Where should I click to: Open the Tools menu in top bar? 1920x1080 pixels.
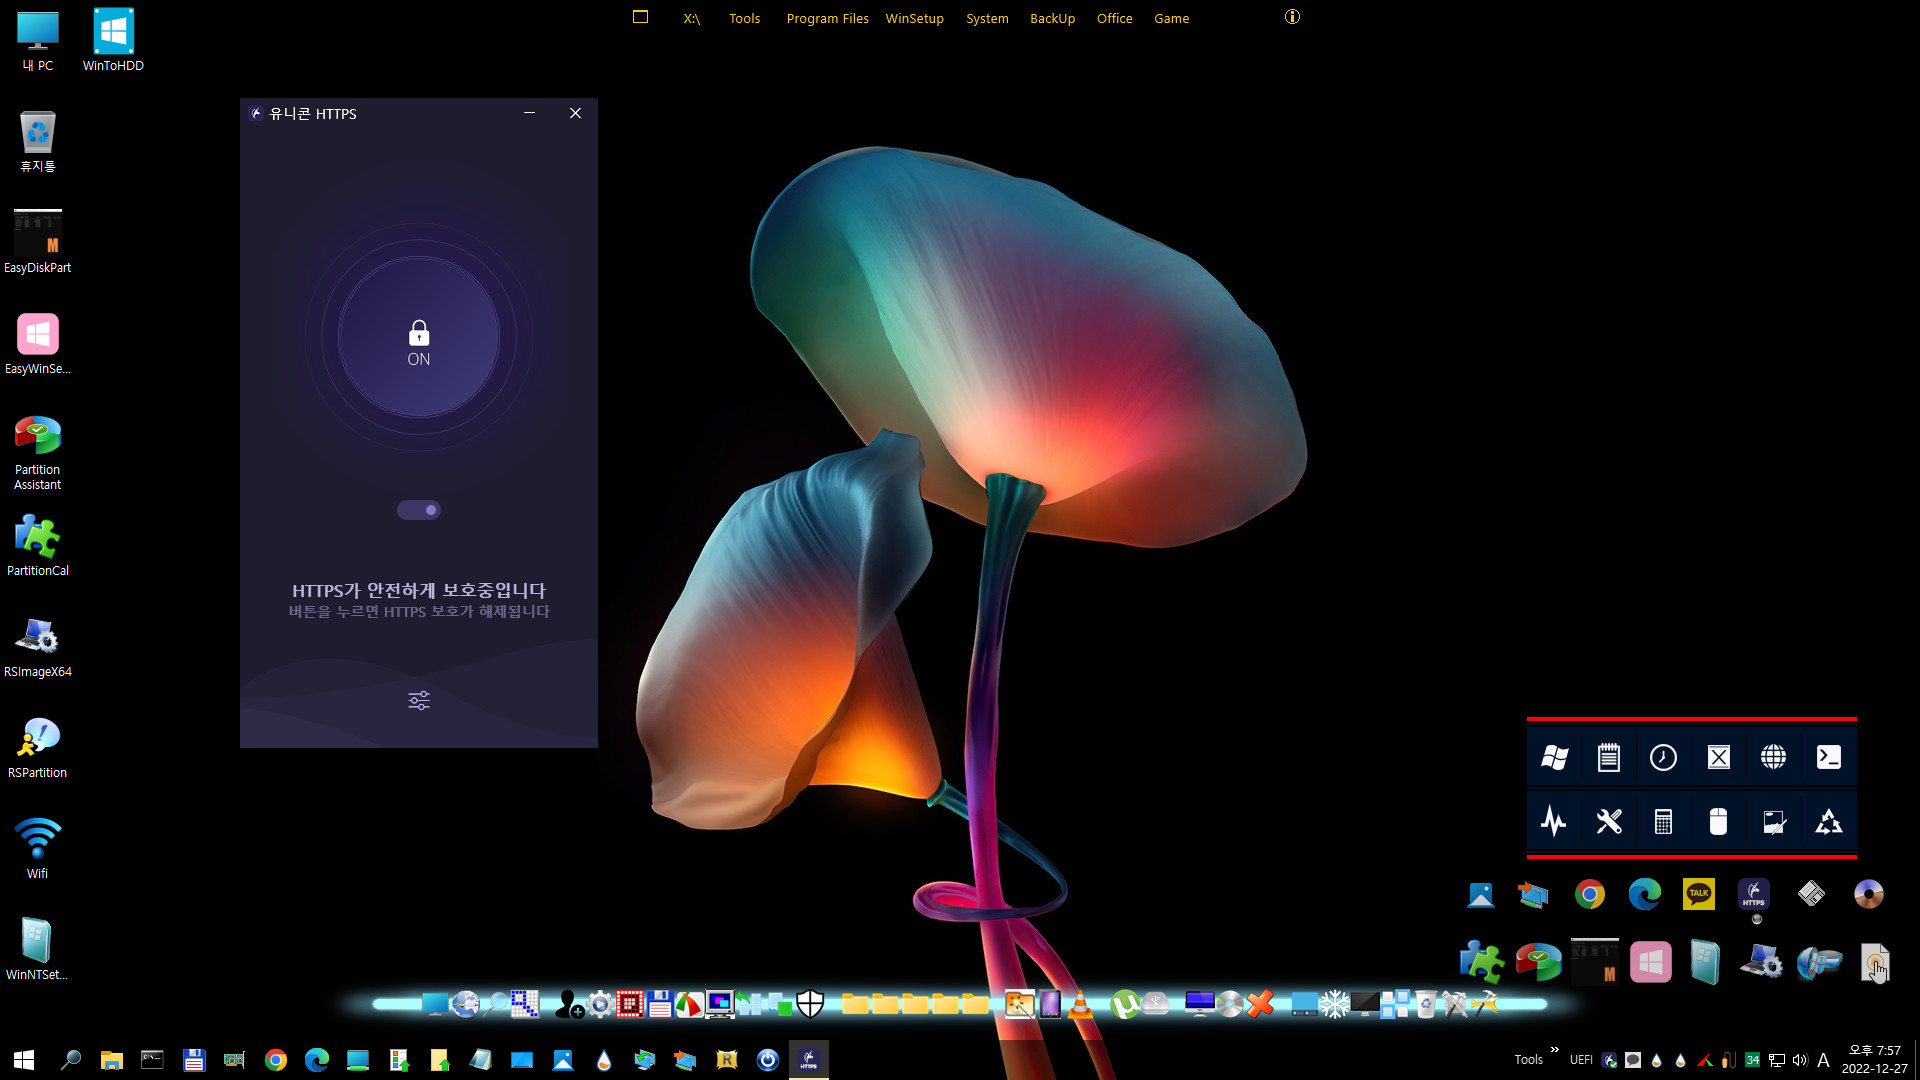coord(744,18)
